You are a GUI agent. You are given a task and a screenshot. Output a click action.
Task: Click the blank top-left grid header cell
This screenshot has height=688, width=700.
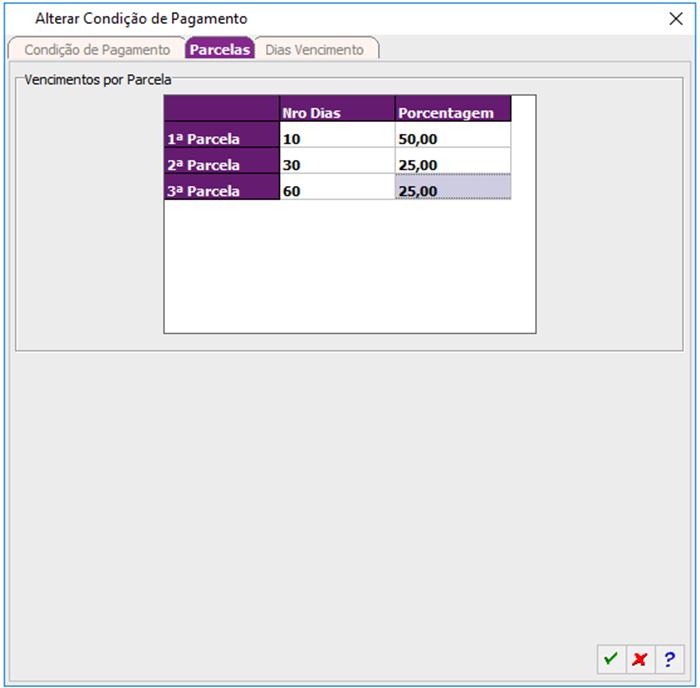pyautogui.click(x=222, y=108)
